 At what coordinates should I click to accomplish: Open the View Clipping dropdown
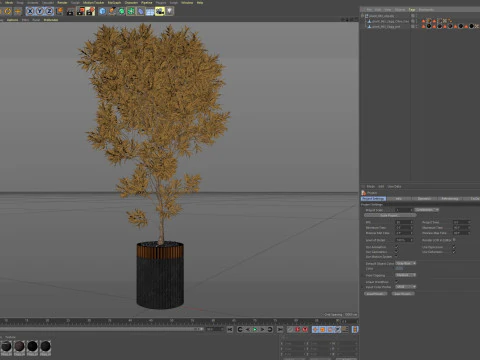pos(406,275)
